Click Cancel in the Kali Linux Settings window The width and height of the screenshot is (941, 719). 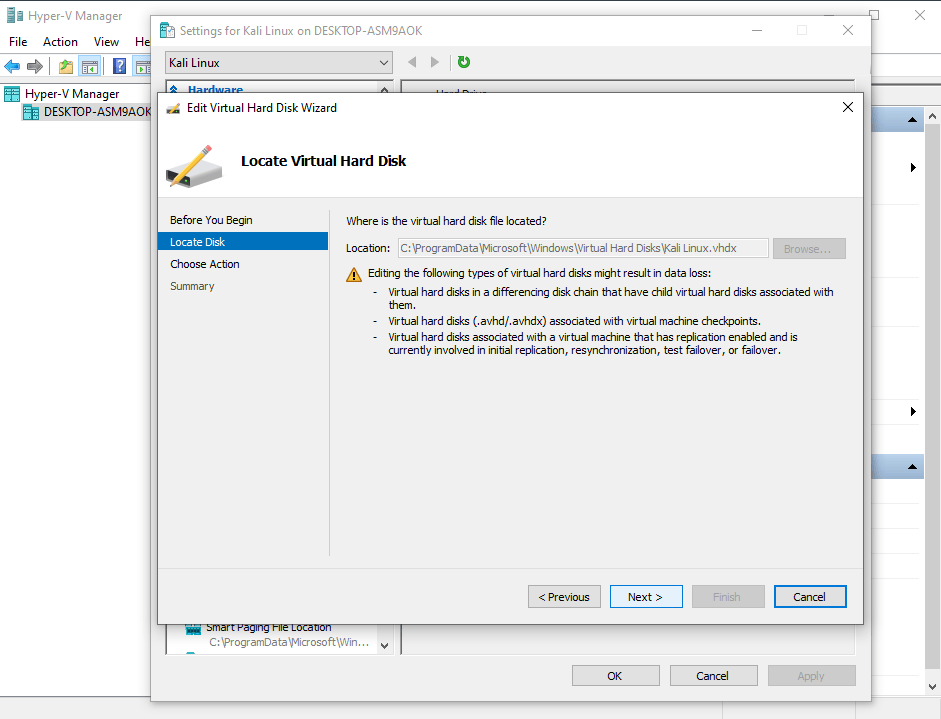click(714, 676)
